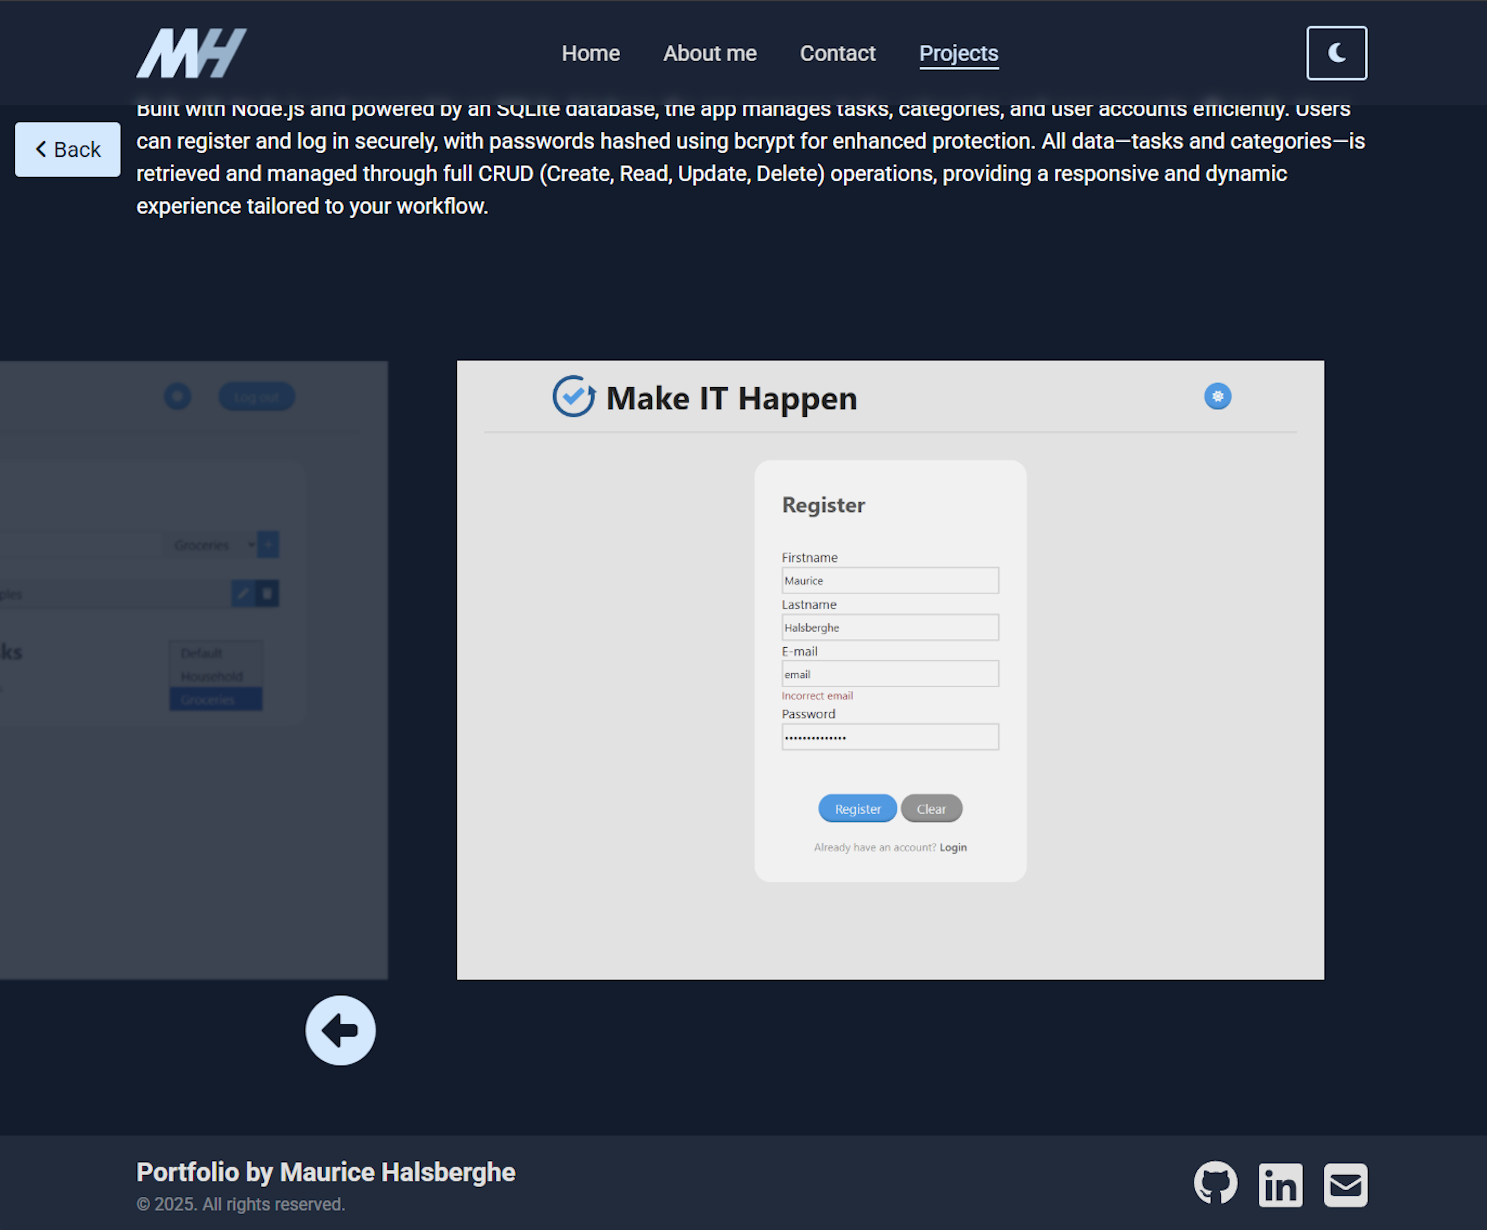The width and height of the screenshot is (1487, 1230).
Task: Select the E-mail input field
Action: pos(889,674)
